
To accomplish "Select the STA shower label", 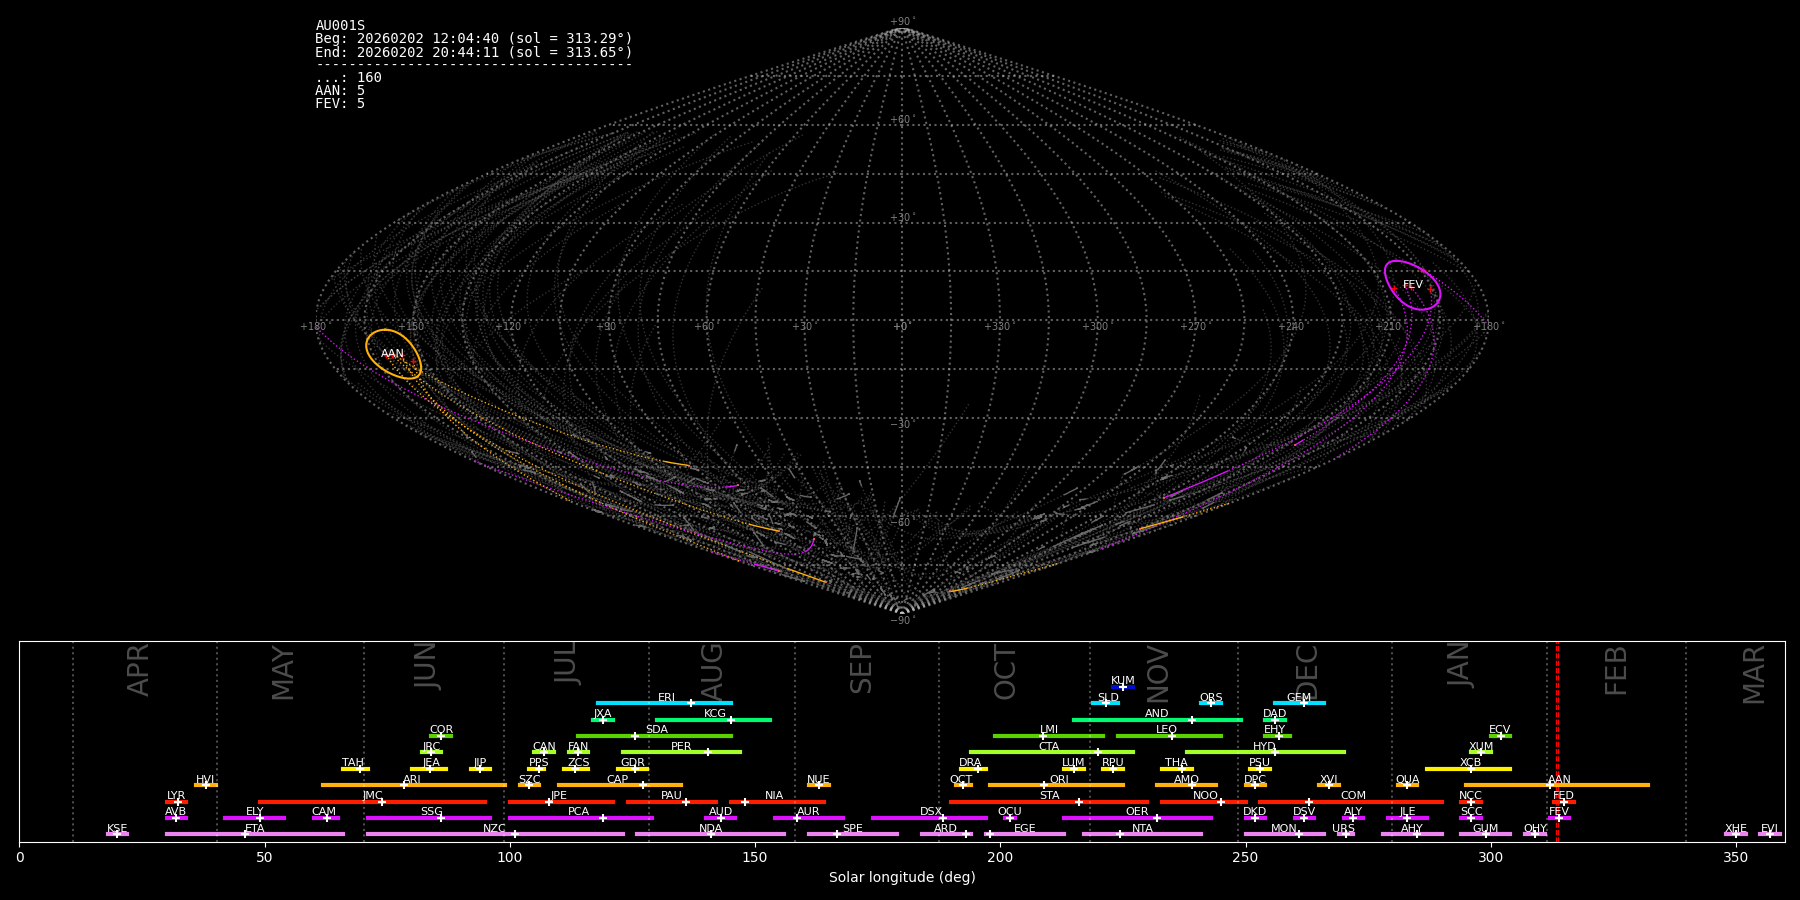I will (x=1049, y=796).
